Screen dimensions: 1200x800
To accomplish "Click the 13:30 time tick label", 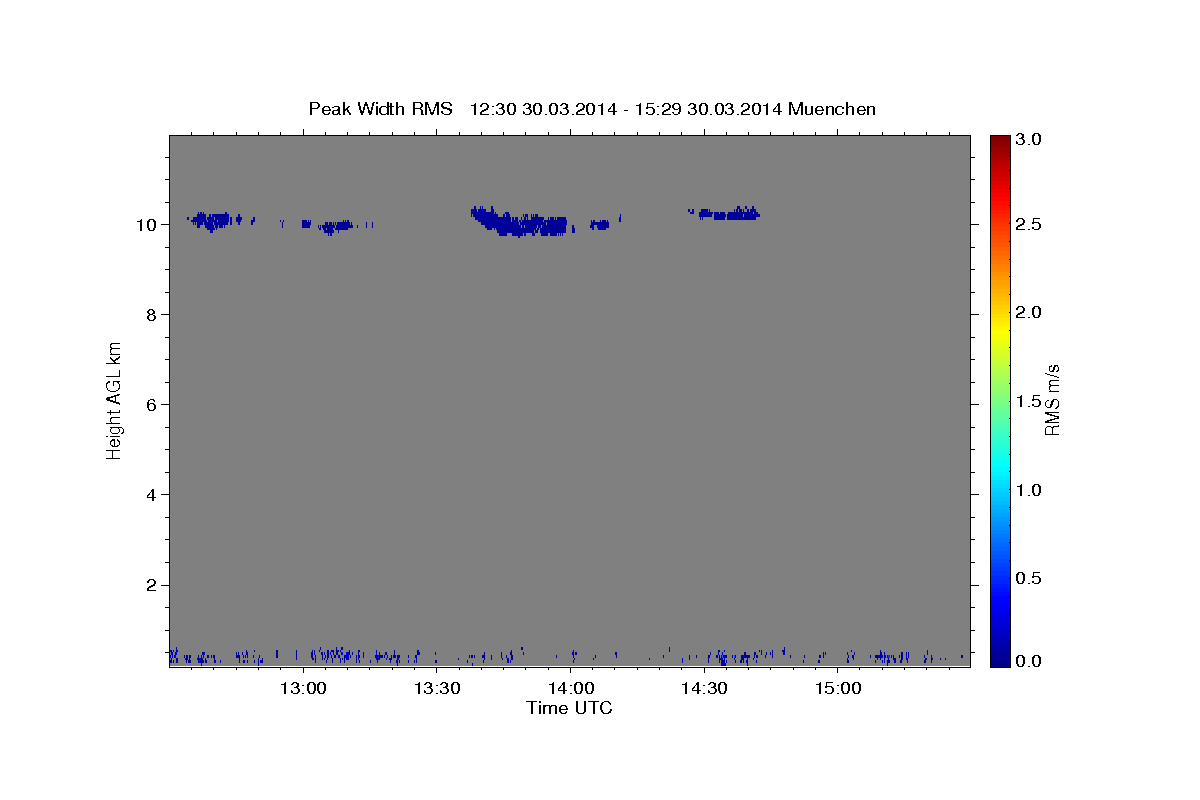I will tap(437, 689).
